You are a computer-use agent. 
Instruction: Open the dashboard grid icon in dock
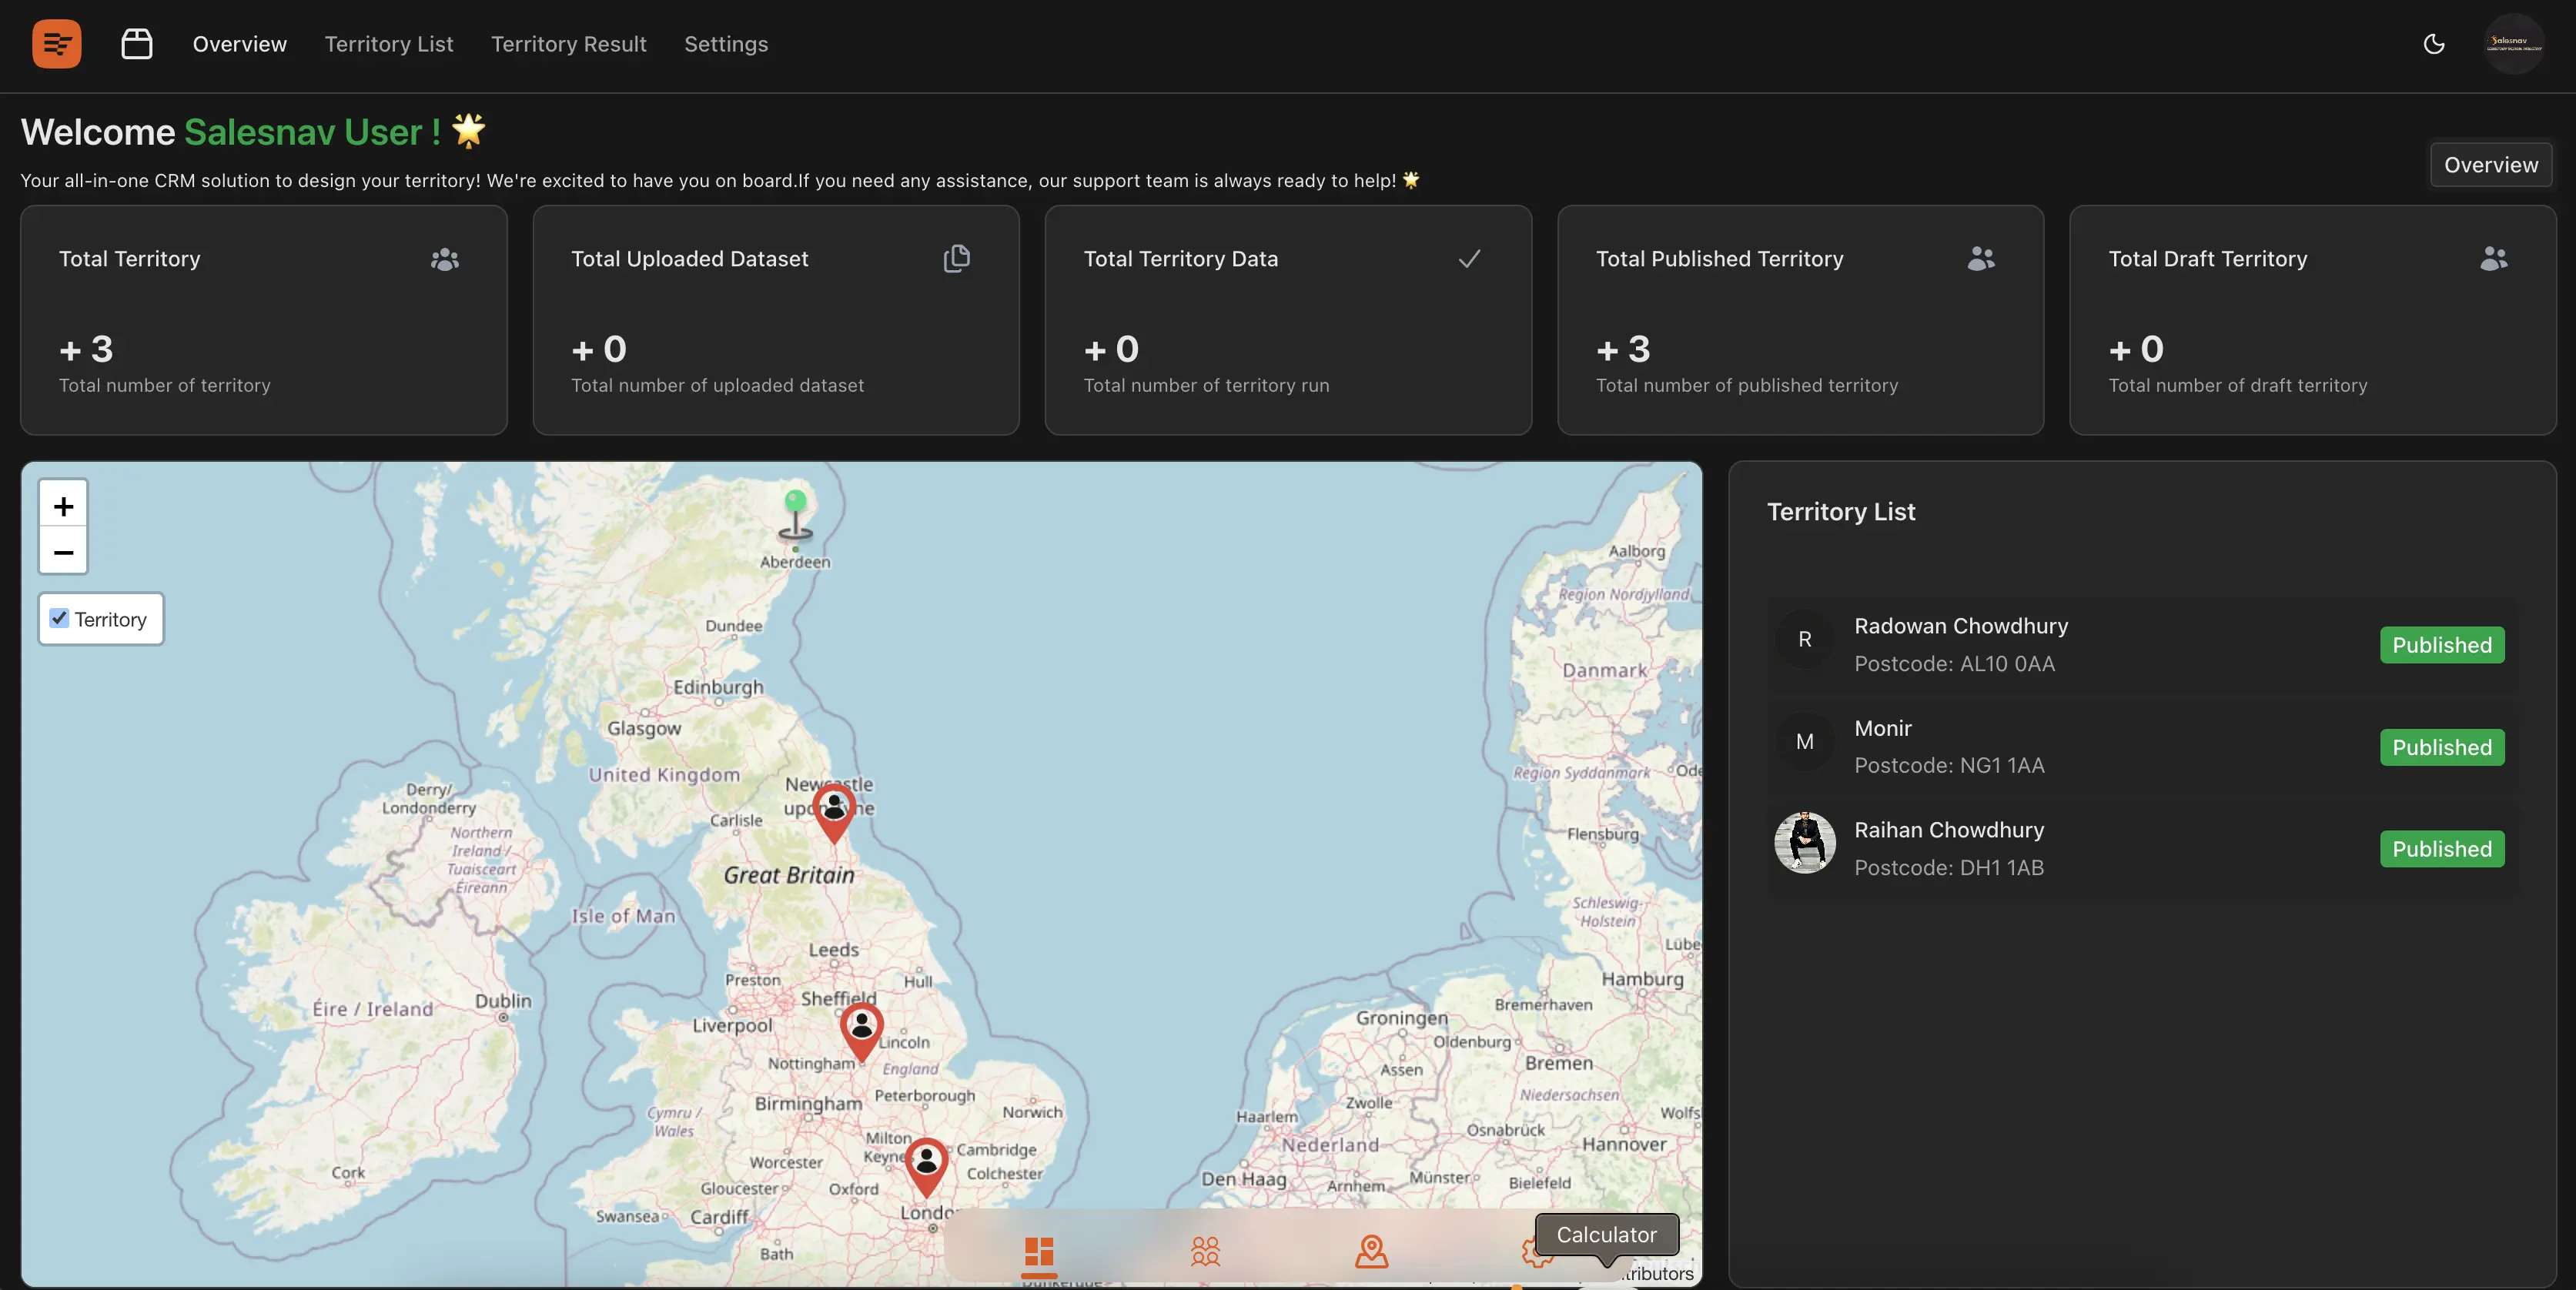[1039, 1252]
